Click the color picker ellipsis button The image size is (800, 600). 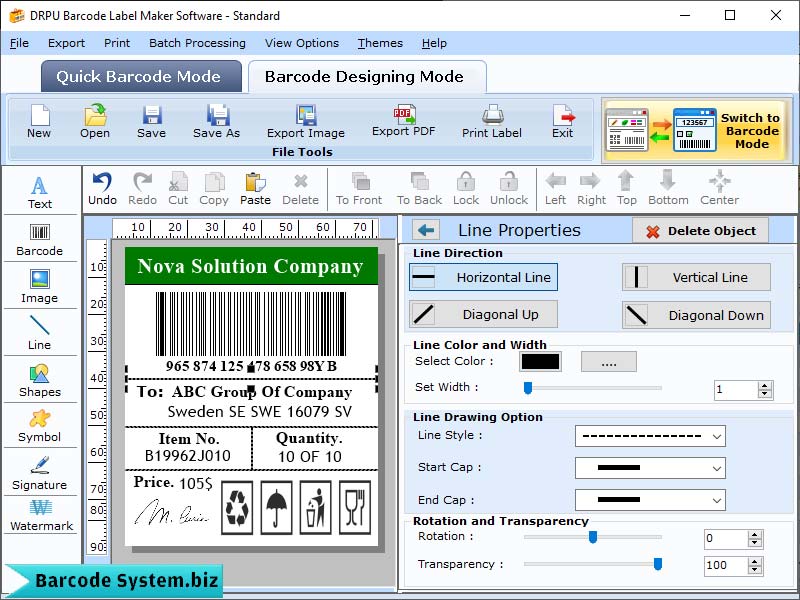609,362
